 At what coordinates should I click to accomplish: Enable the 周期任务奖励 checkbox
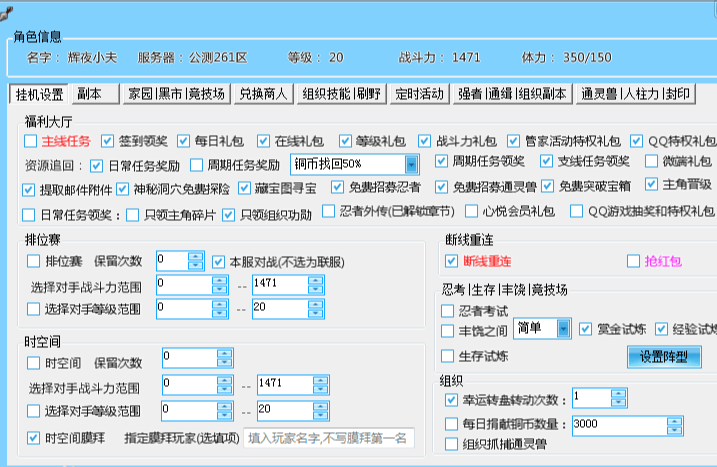pyautogui.click(x=196, y=165)
